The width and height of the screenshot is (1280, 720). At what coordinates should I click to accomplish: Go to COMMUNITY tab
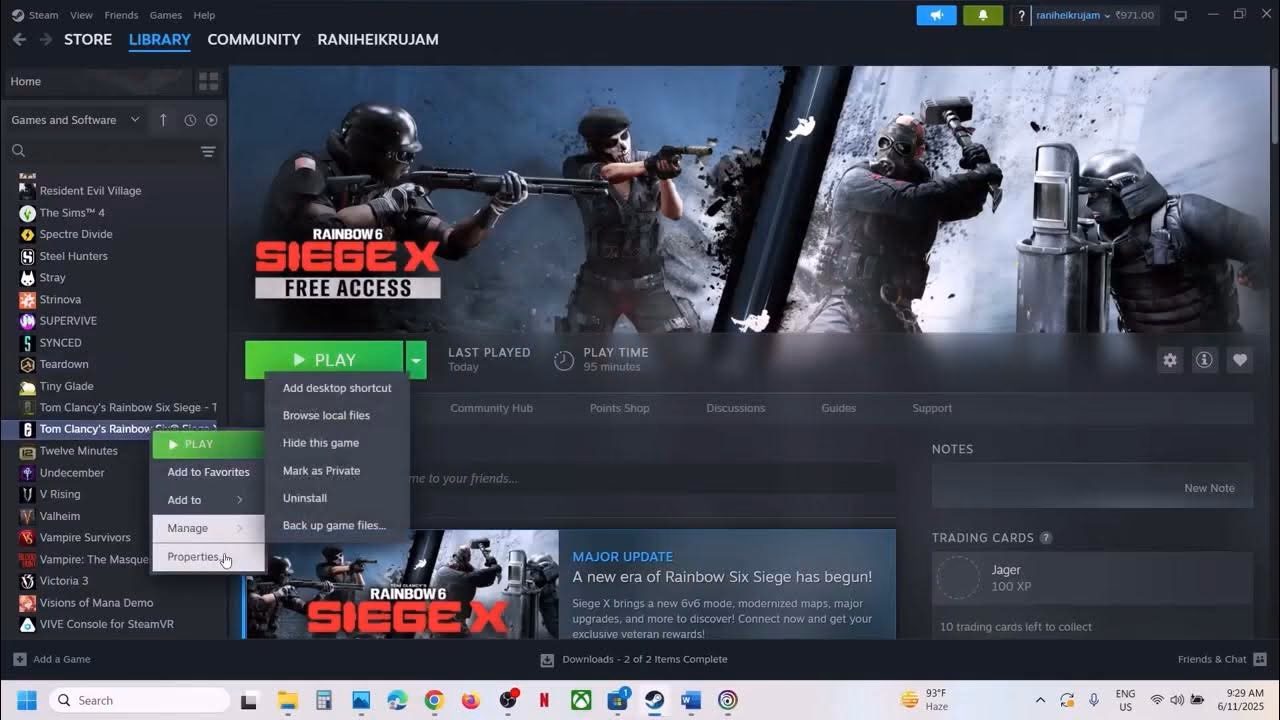[254, 39]
